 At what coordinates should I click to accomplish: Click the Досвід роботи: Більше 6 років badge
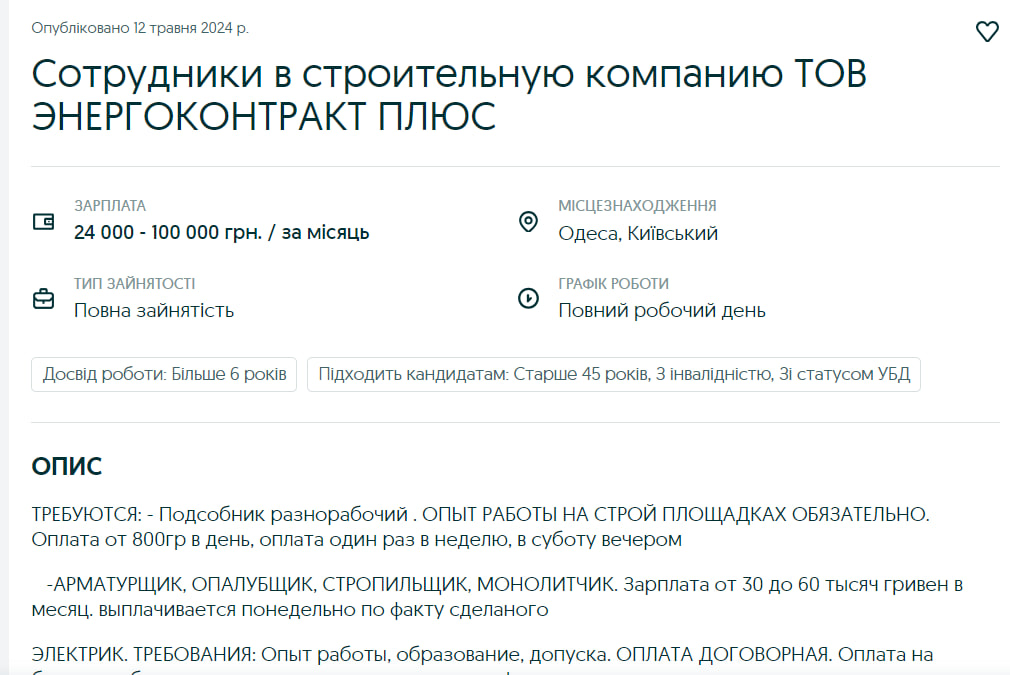coord(164,374)
